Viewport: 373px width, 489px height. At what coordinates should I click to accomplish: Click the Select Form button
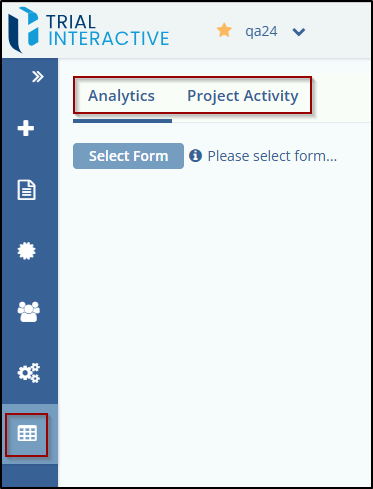128,156
